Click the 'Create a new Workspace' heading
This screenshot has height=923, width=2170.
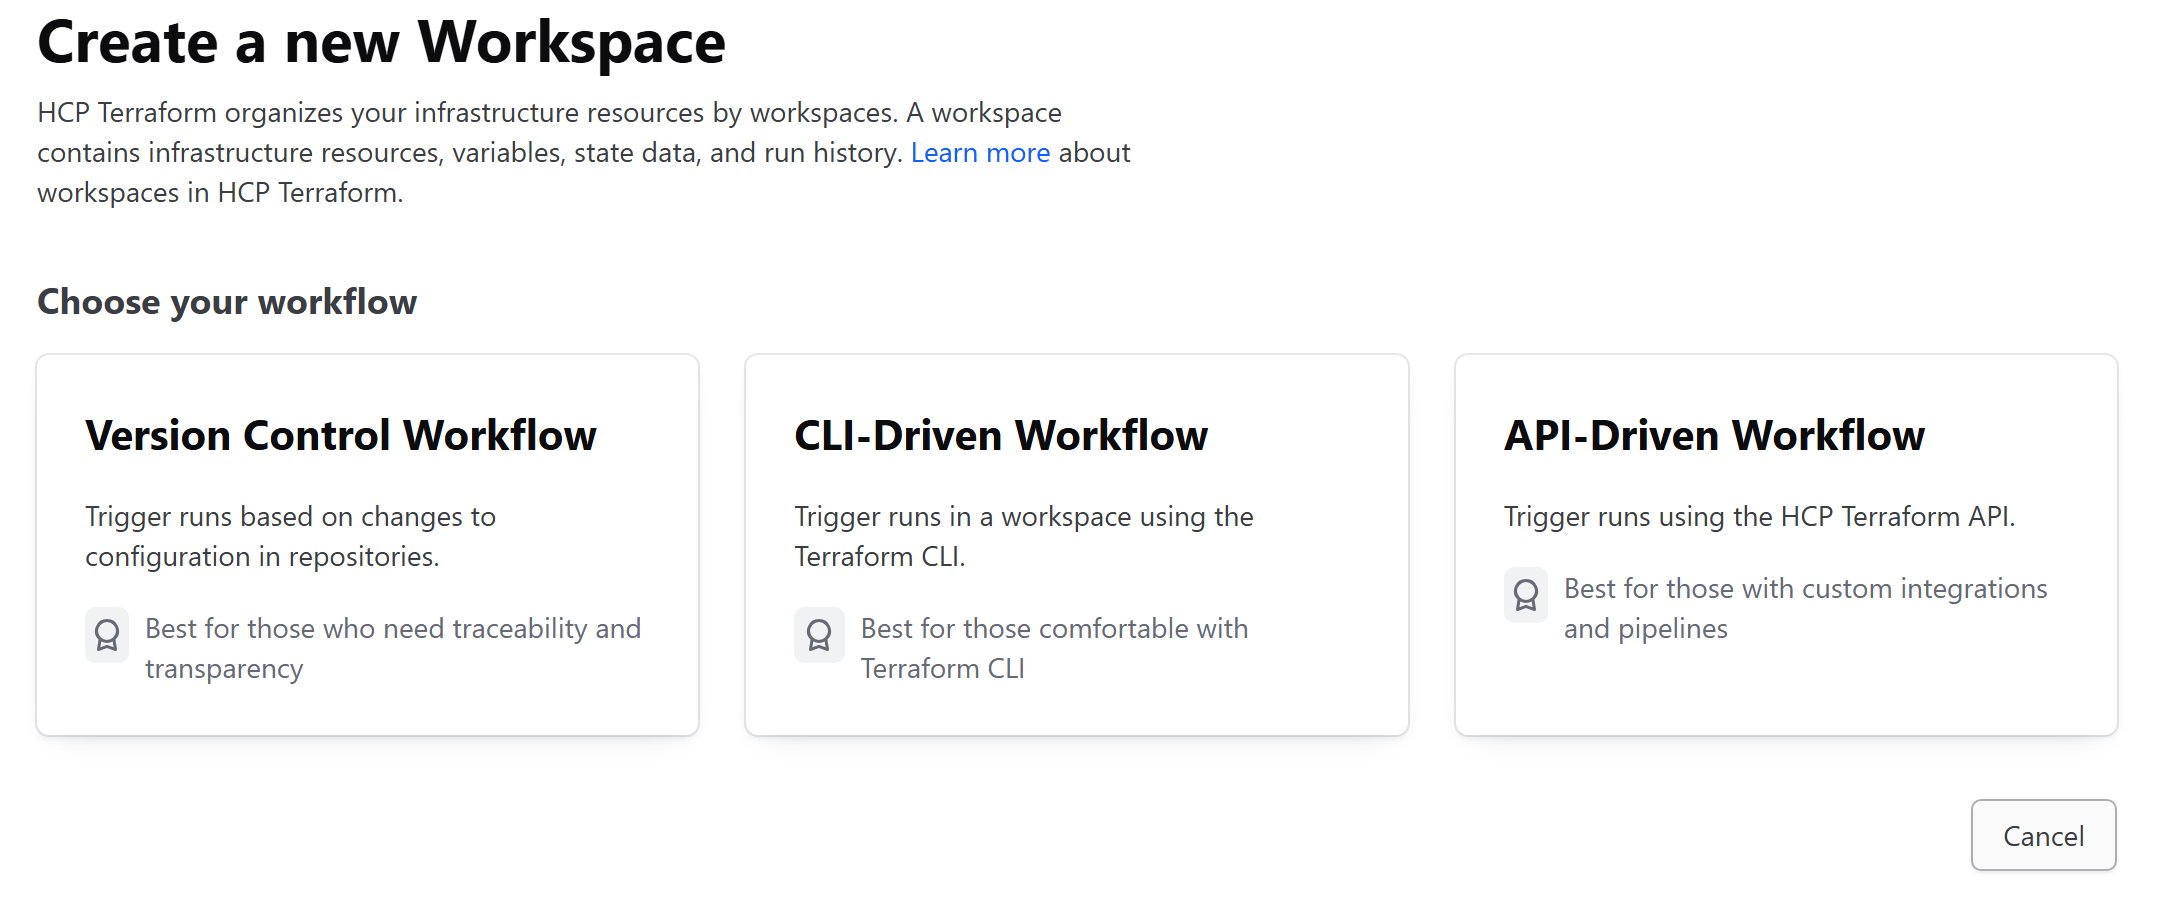[381, 43]
